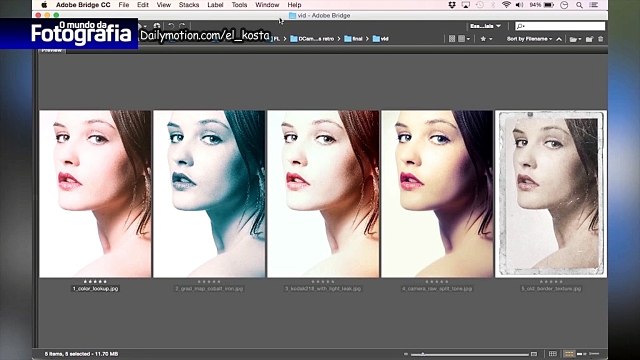Click the menu bar clock icon
Screen dimensions: 640x360
tap(564, 5)
